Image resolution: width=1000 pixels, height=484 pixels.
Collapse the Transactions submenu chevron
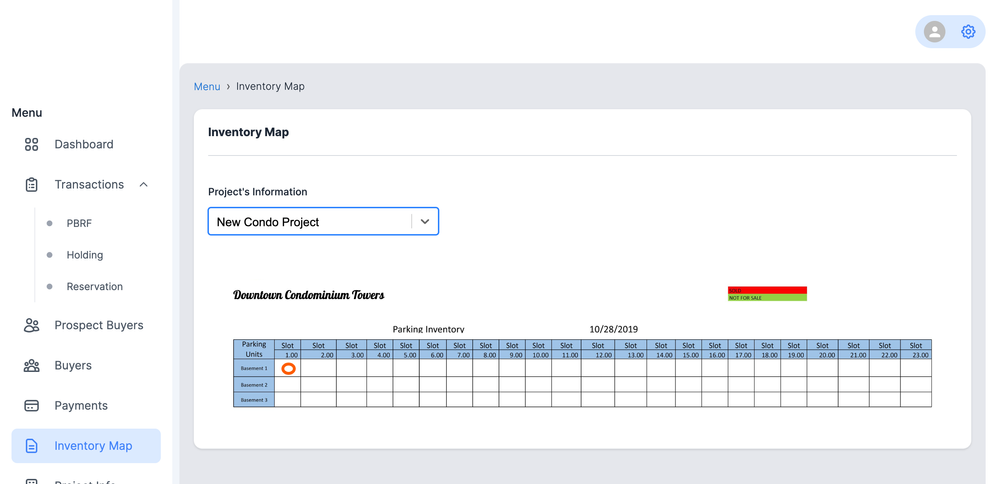(x=144, y=185)
